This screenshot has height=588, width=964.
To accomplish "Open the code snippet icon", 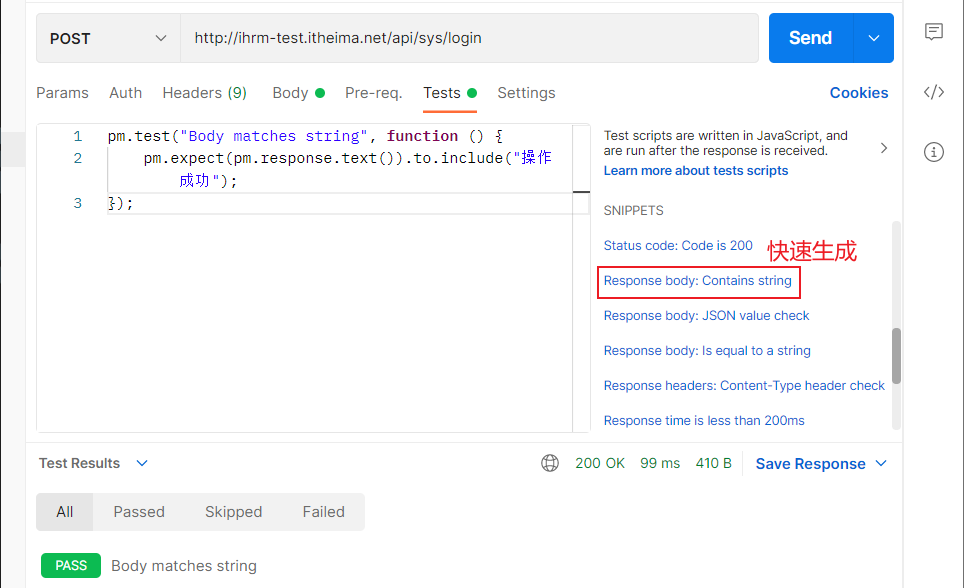I will (x=934, y=92).
